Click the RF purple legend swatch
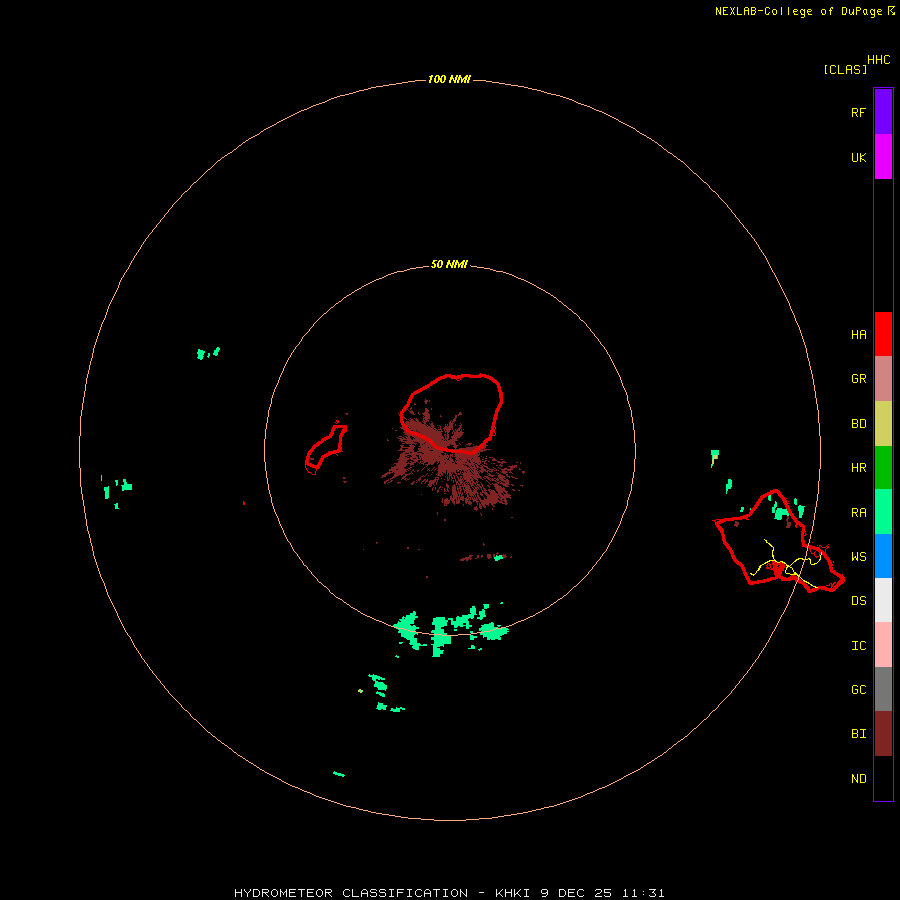The height and width of the screenshot is (900, 900). pyautogui.click(x=883, y=111)
